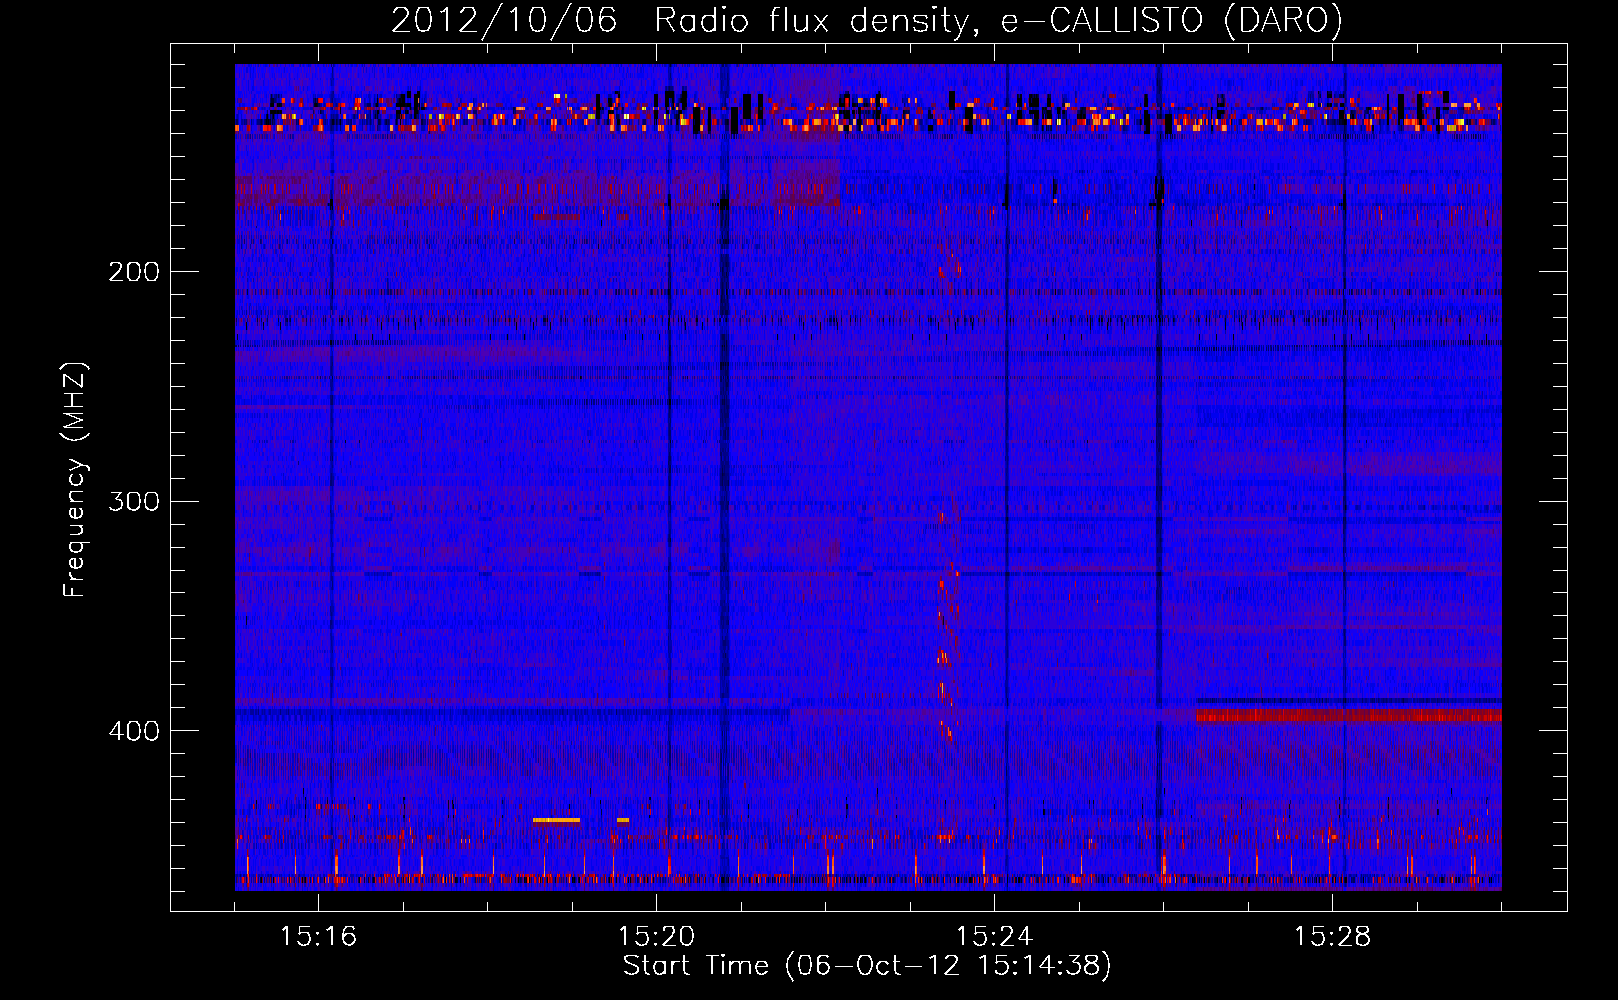Click the '15:16' time tick label
The height and width of the screenshot is (1000, 1618).
[x=318, y=937]
